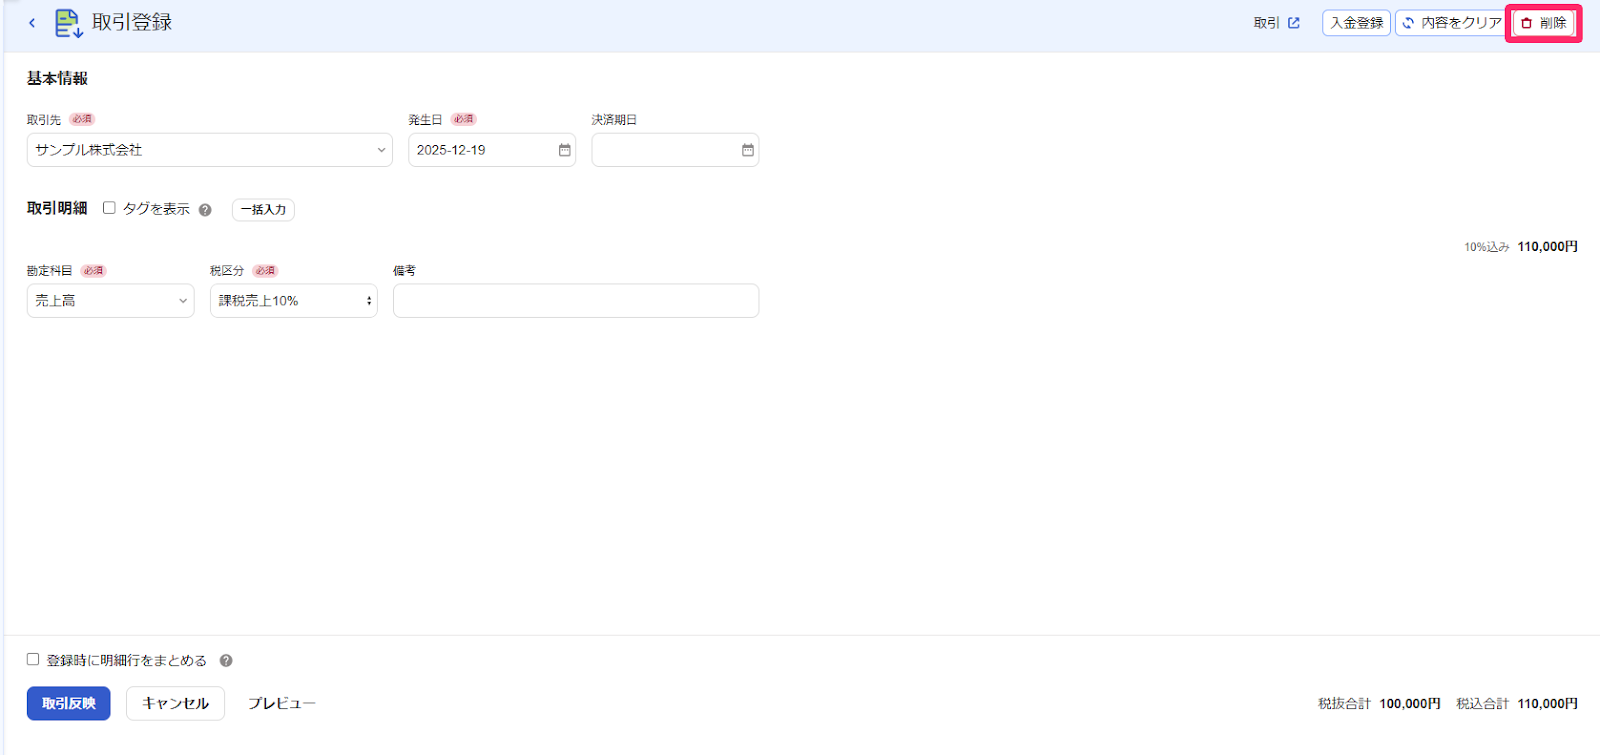1600x755 pixels.
Task: Click the キャンセル button
Action: pyautogui.click(x=175, y=703)
